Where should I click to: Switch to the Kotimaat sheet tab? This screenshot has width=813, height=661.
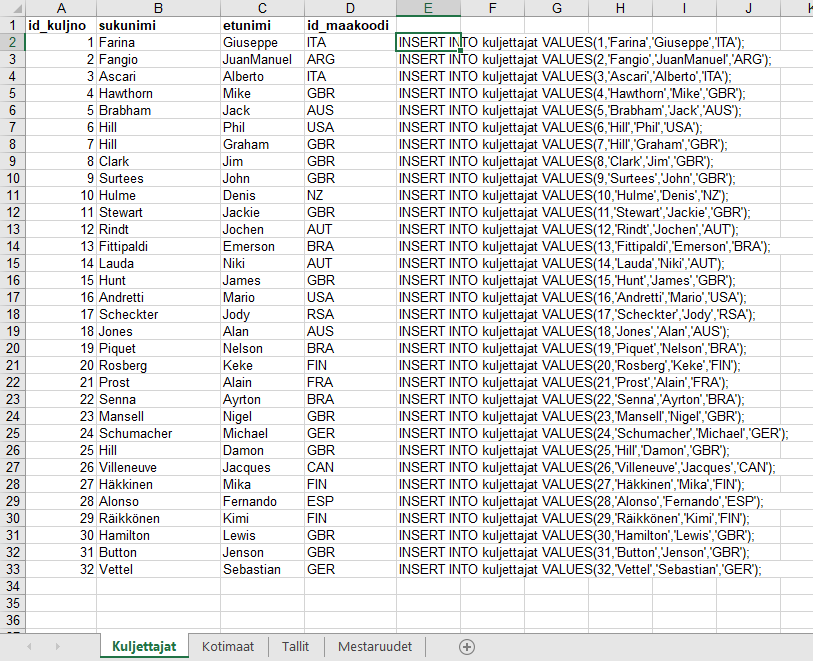228,647
